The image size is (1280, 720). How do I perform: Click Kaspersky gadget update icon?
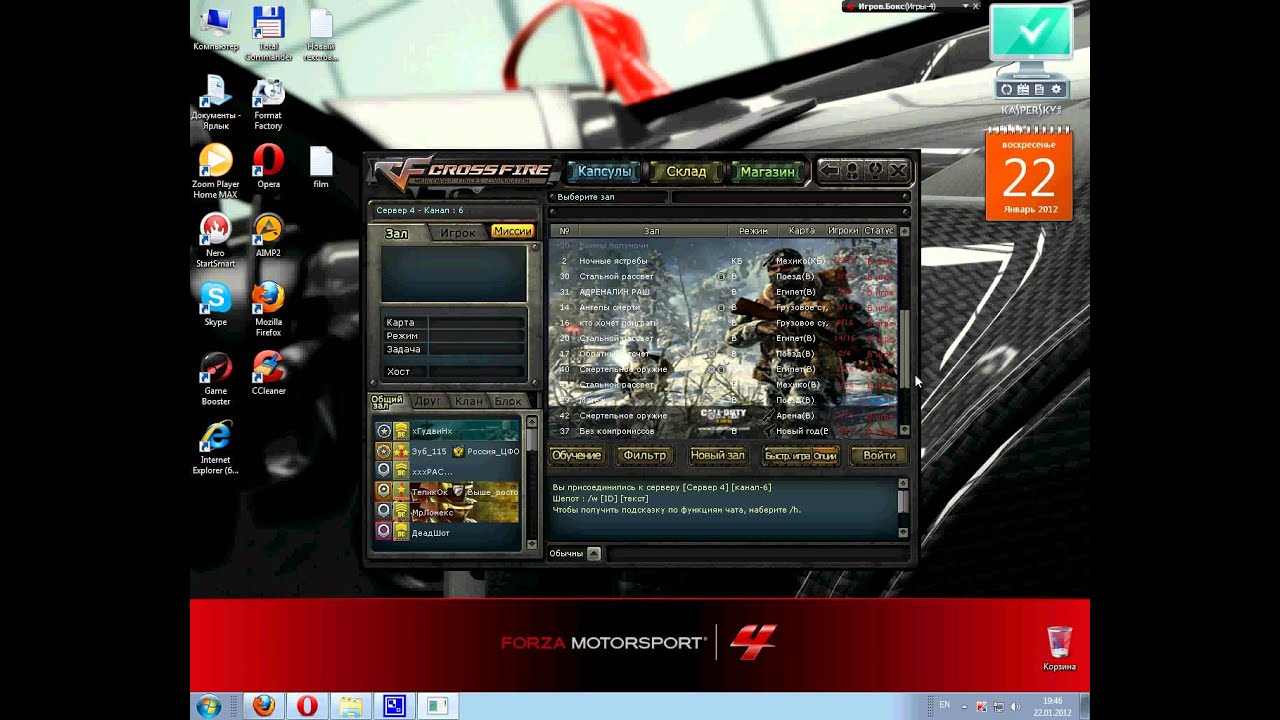[x=1007, y=90]
